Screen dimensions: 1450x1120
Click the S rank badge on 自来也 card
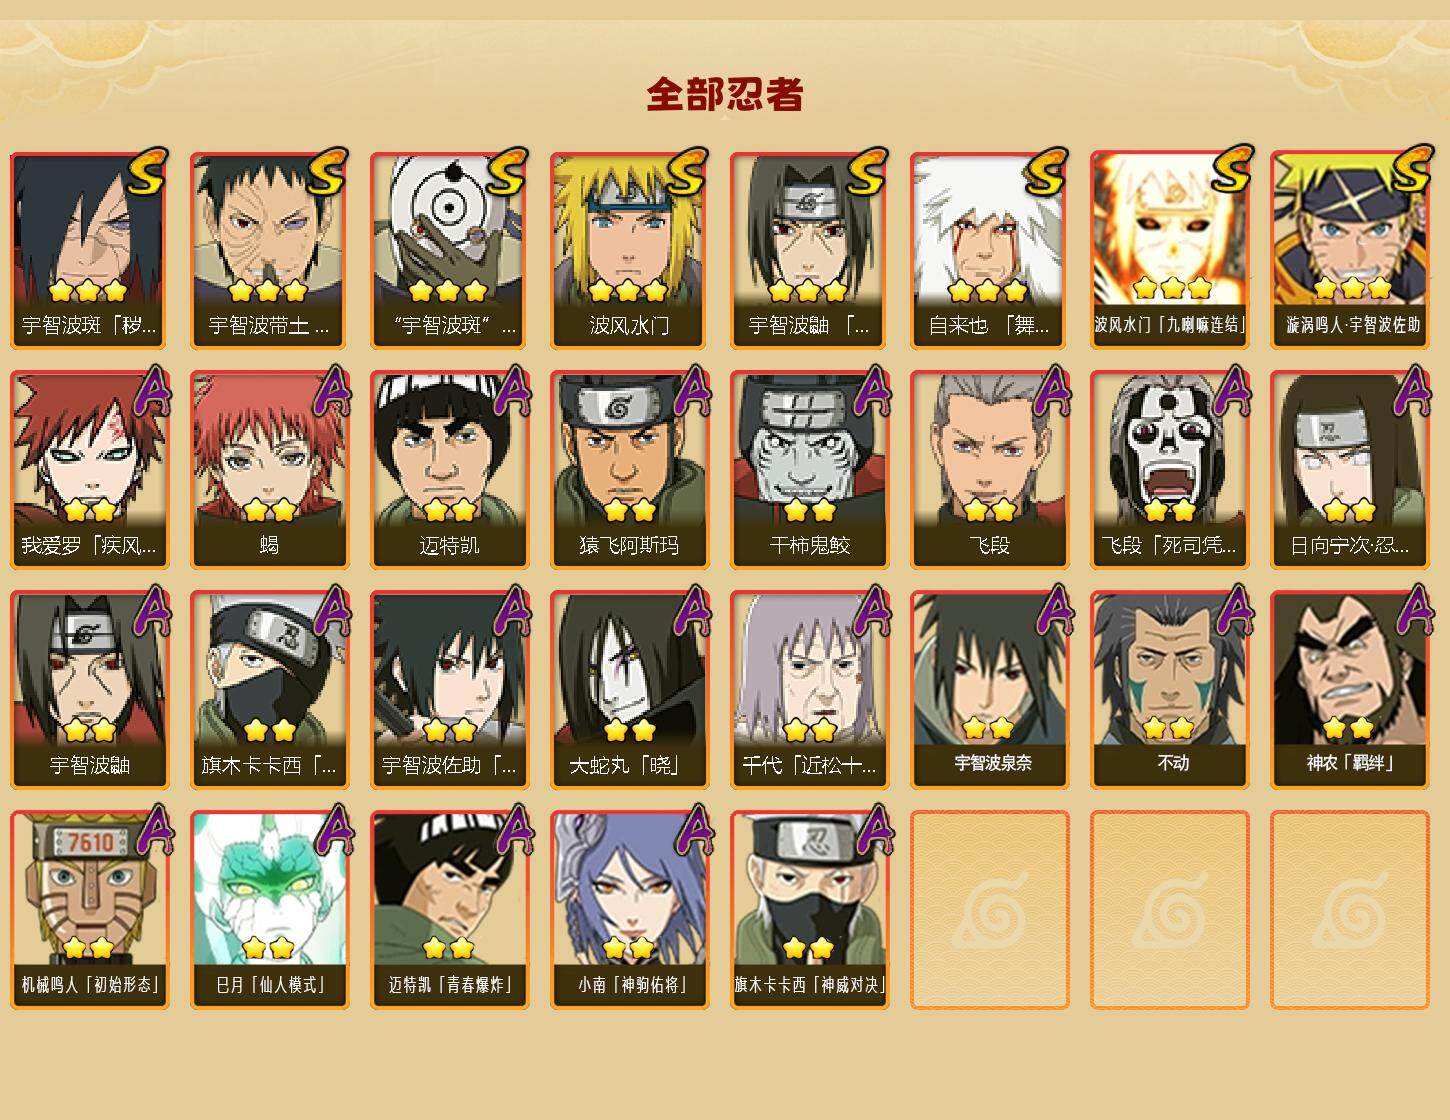(1046, 171)
